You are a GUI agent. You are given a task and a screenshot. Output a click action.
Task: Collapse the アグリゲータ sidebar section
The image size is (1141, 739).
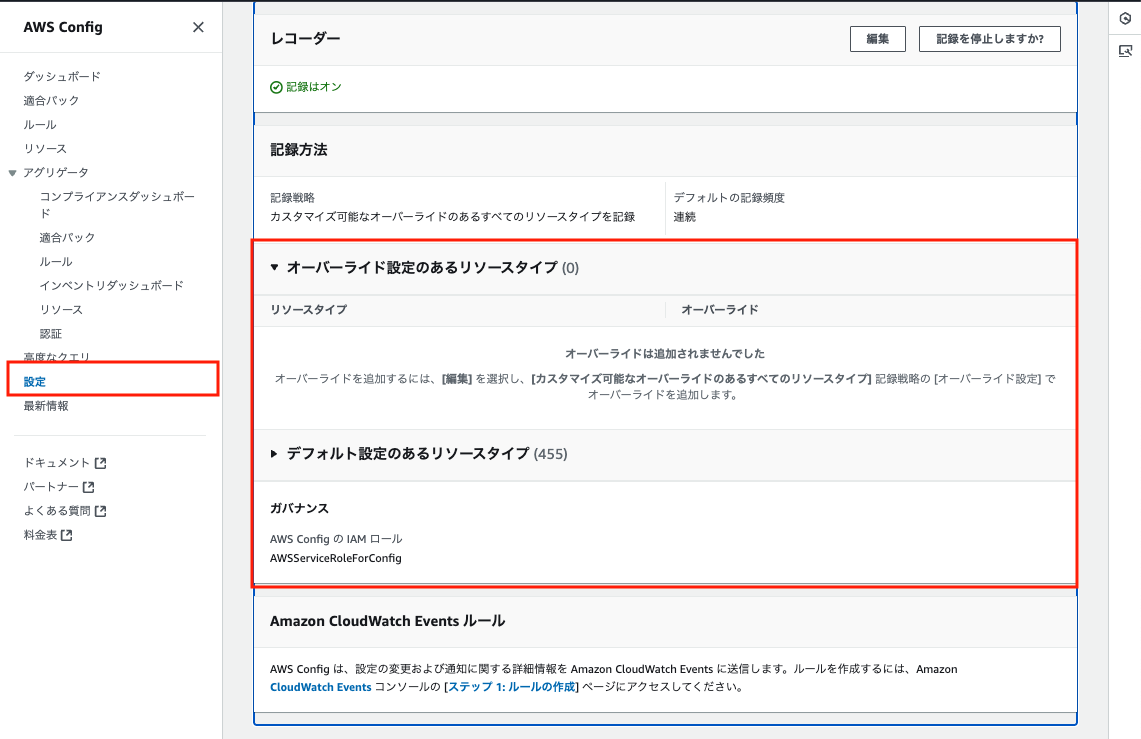coord(13,173)
